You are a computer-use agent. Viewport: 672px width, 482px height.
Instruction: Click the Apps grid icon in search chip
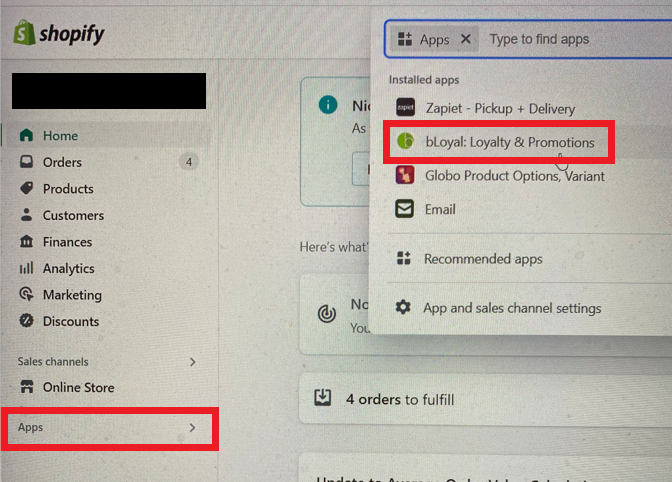pyautogui.click(x=405, y=39)
